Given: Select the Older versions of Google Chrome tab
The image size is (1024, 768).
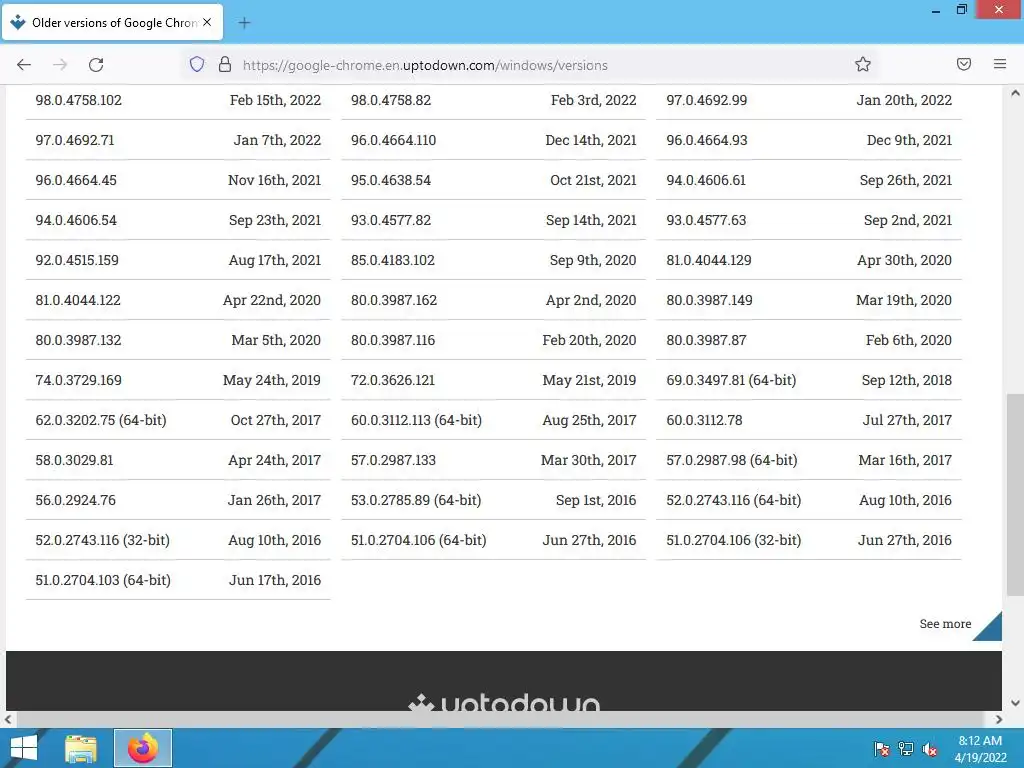Looking at the screenshot, I should tap(112, 22).
